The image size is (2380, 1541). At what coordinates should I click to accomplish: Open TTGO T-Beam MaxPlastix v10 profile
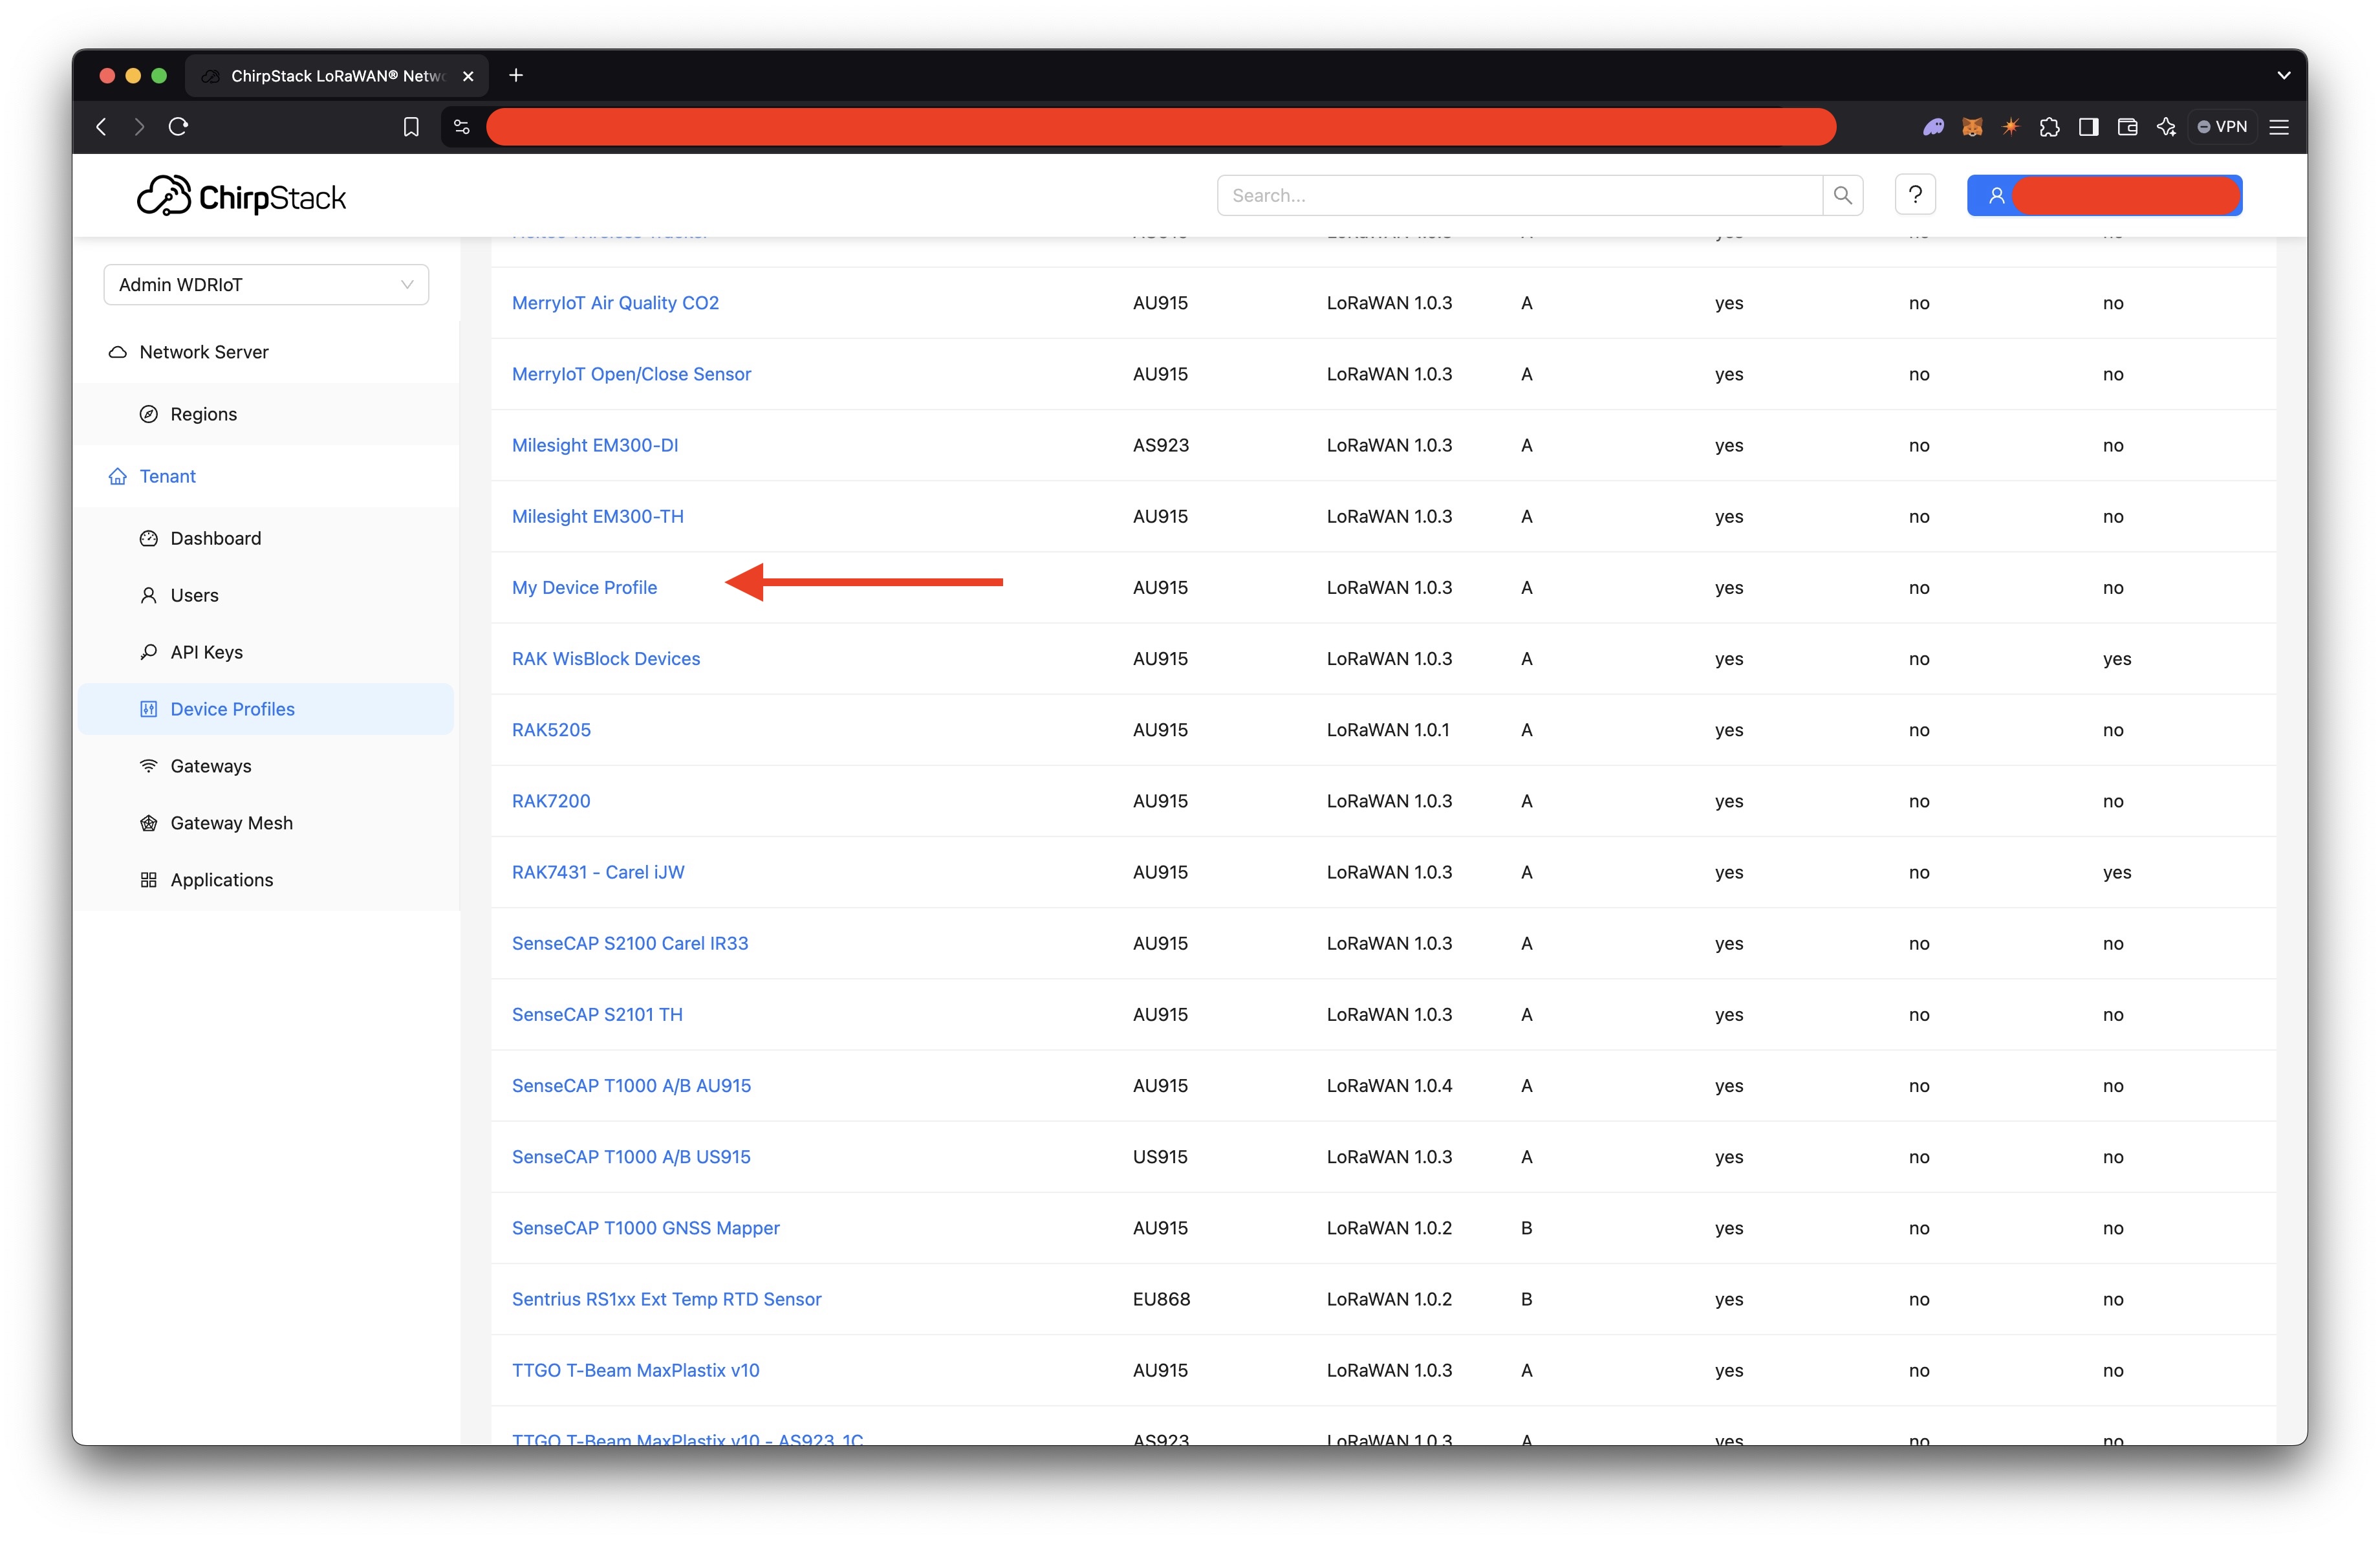635,1370
